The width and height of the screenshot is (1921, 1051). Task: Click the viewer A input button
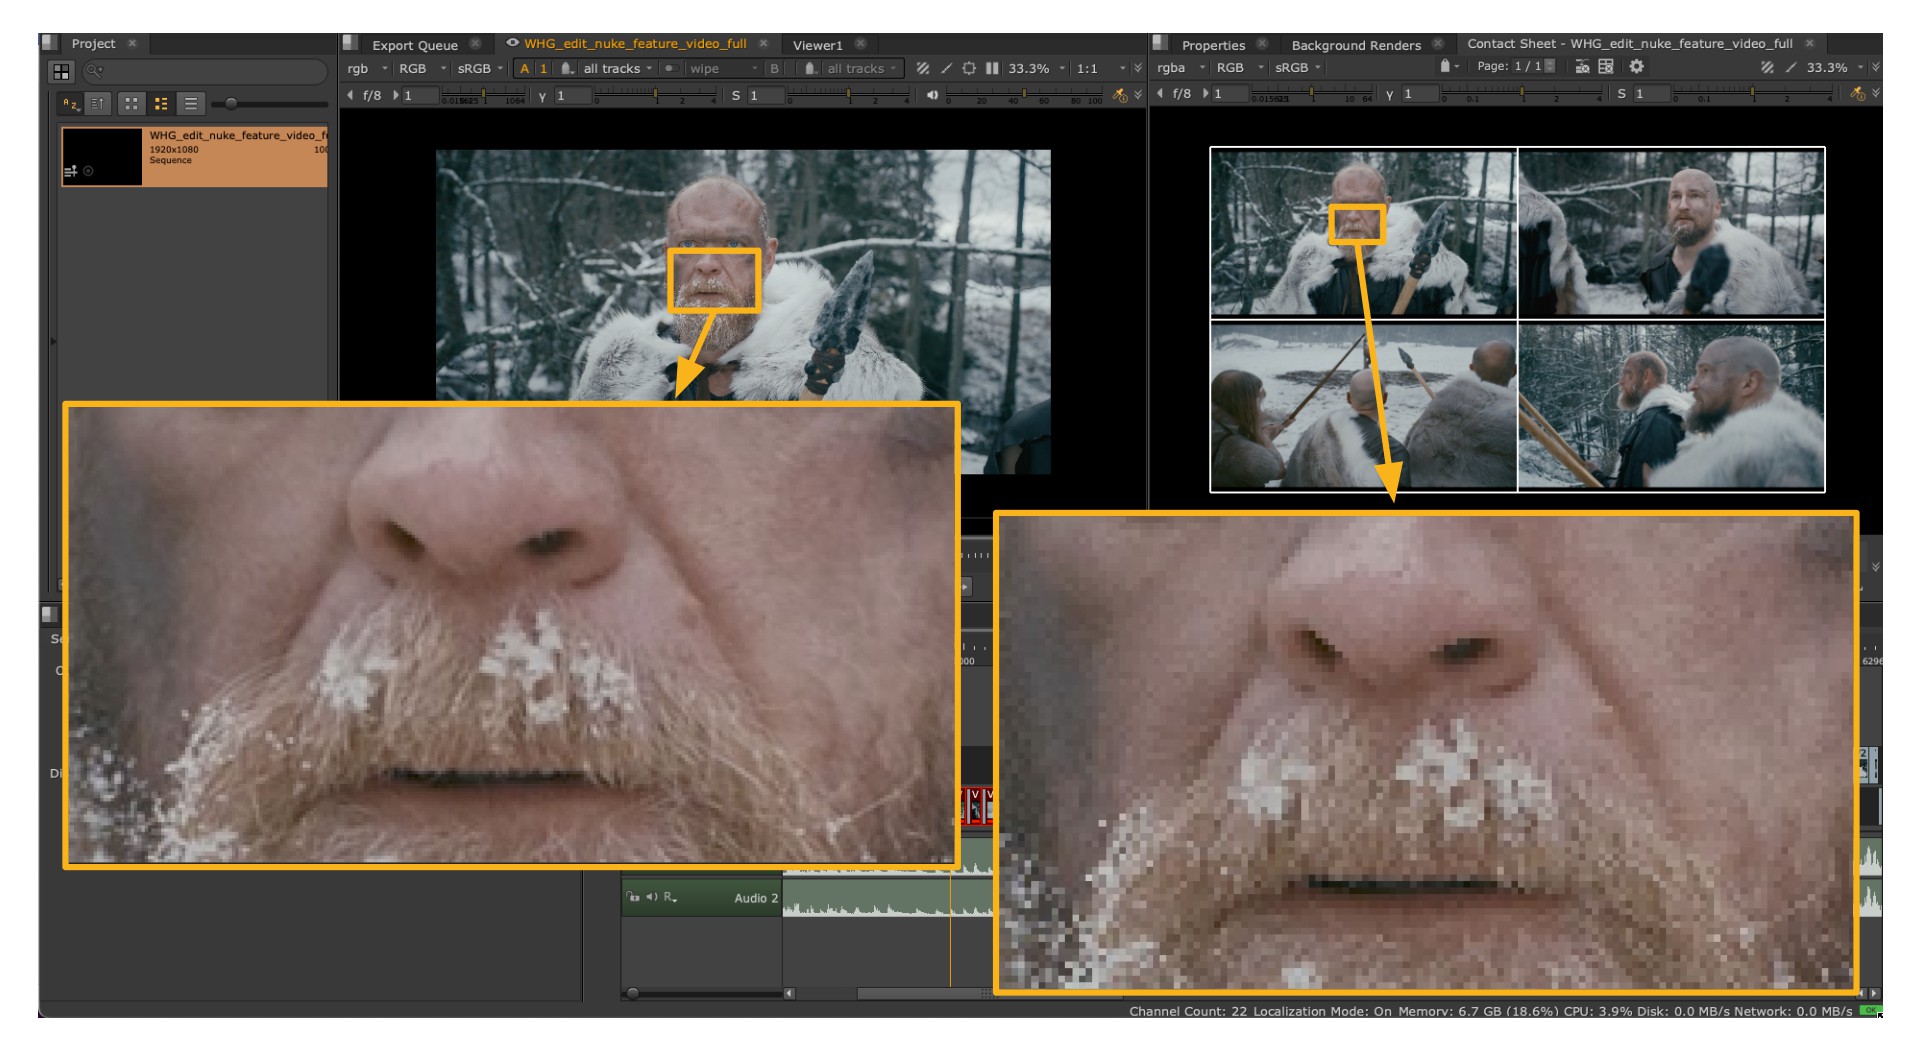pos(524,68)
